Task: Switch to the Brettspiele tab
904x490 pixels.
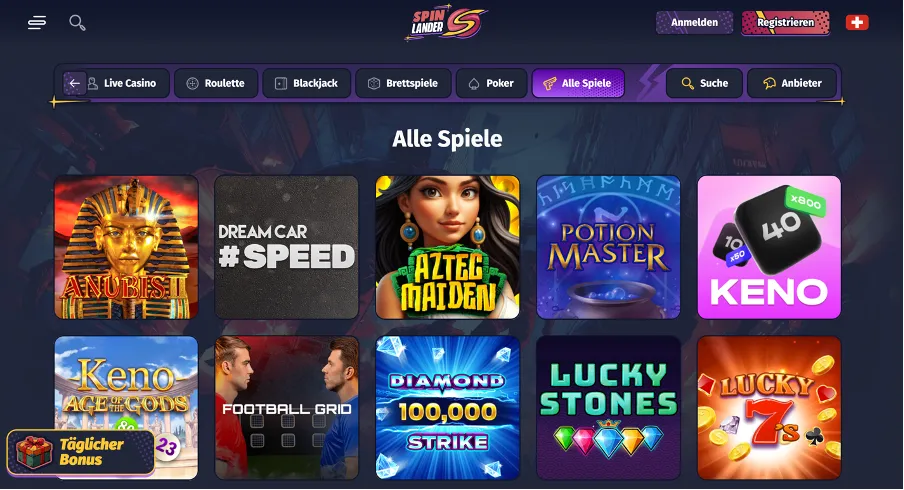Action: pyautogui.click(x=403, y=83)
